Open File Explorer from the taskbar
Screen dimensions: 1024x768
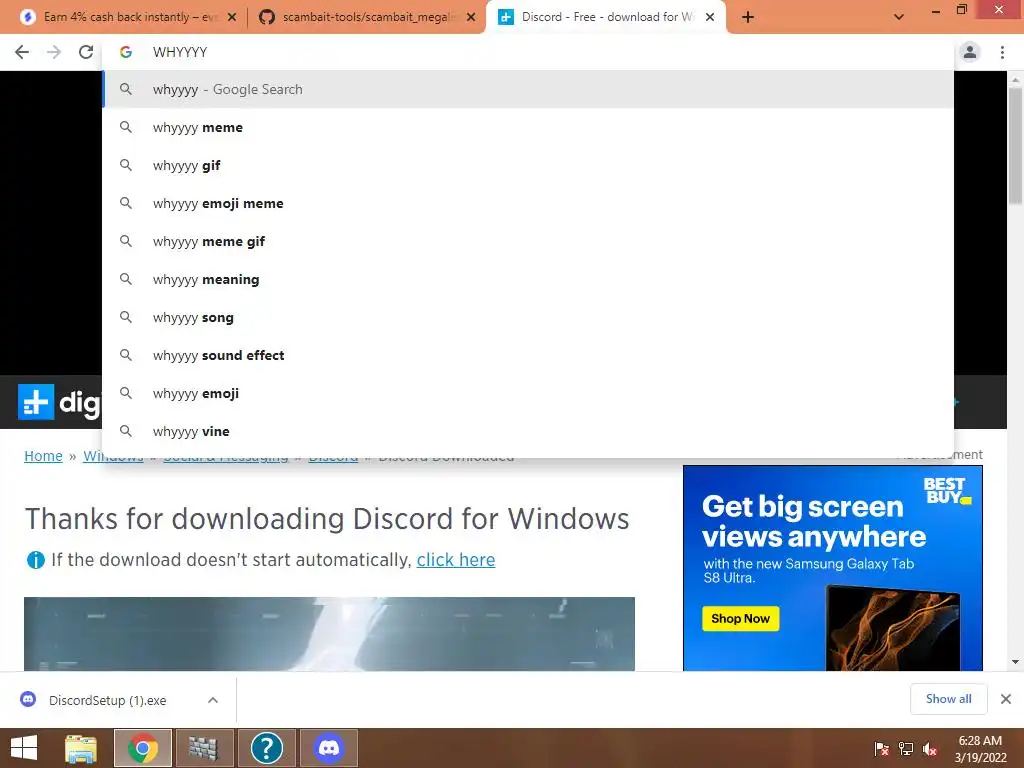(x=81, y=748)
